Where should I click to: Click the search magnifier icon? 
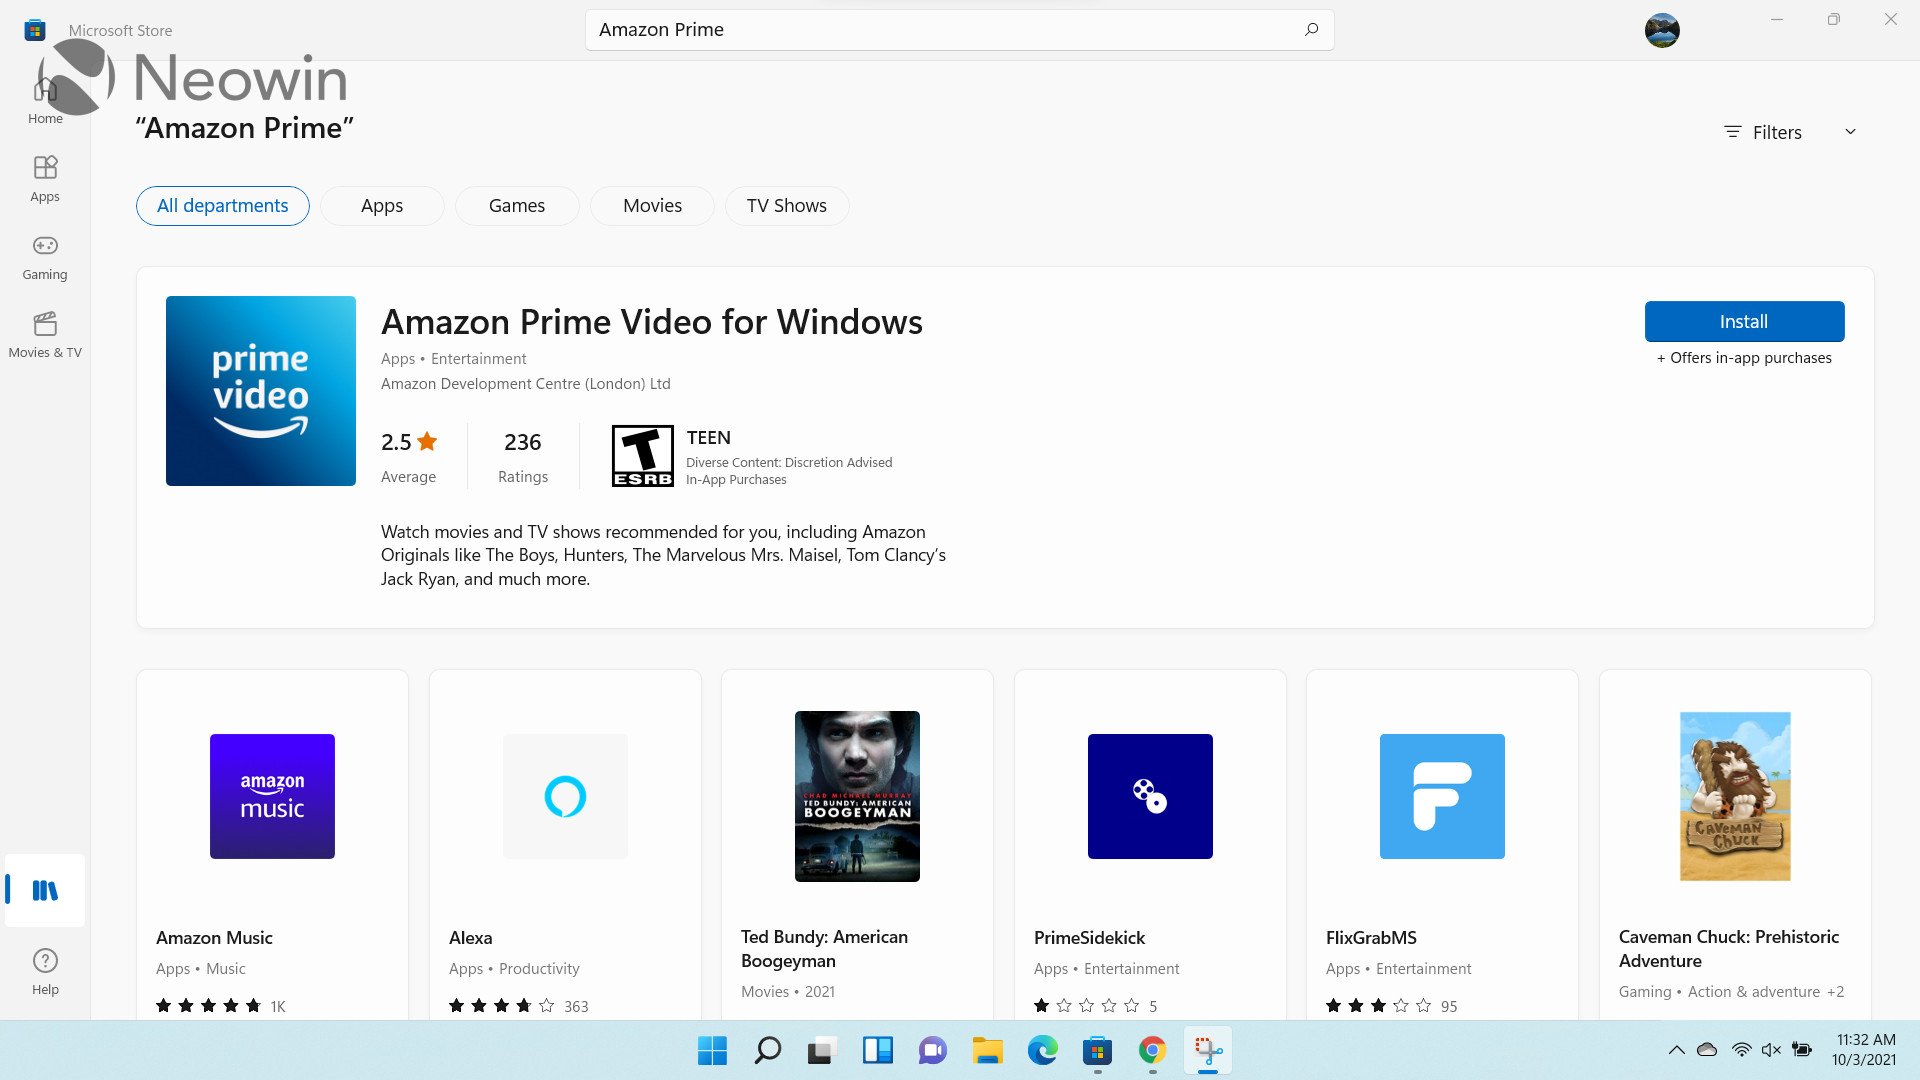pyautogui.click(x=1311, y=30)
